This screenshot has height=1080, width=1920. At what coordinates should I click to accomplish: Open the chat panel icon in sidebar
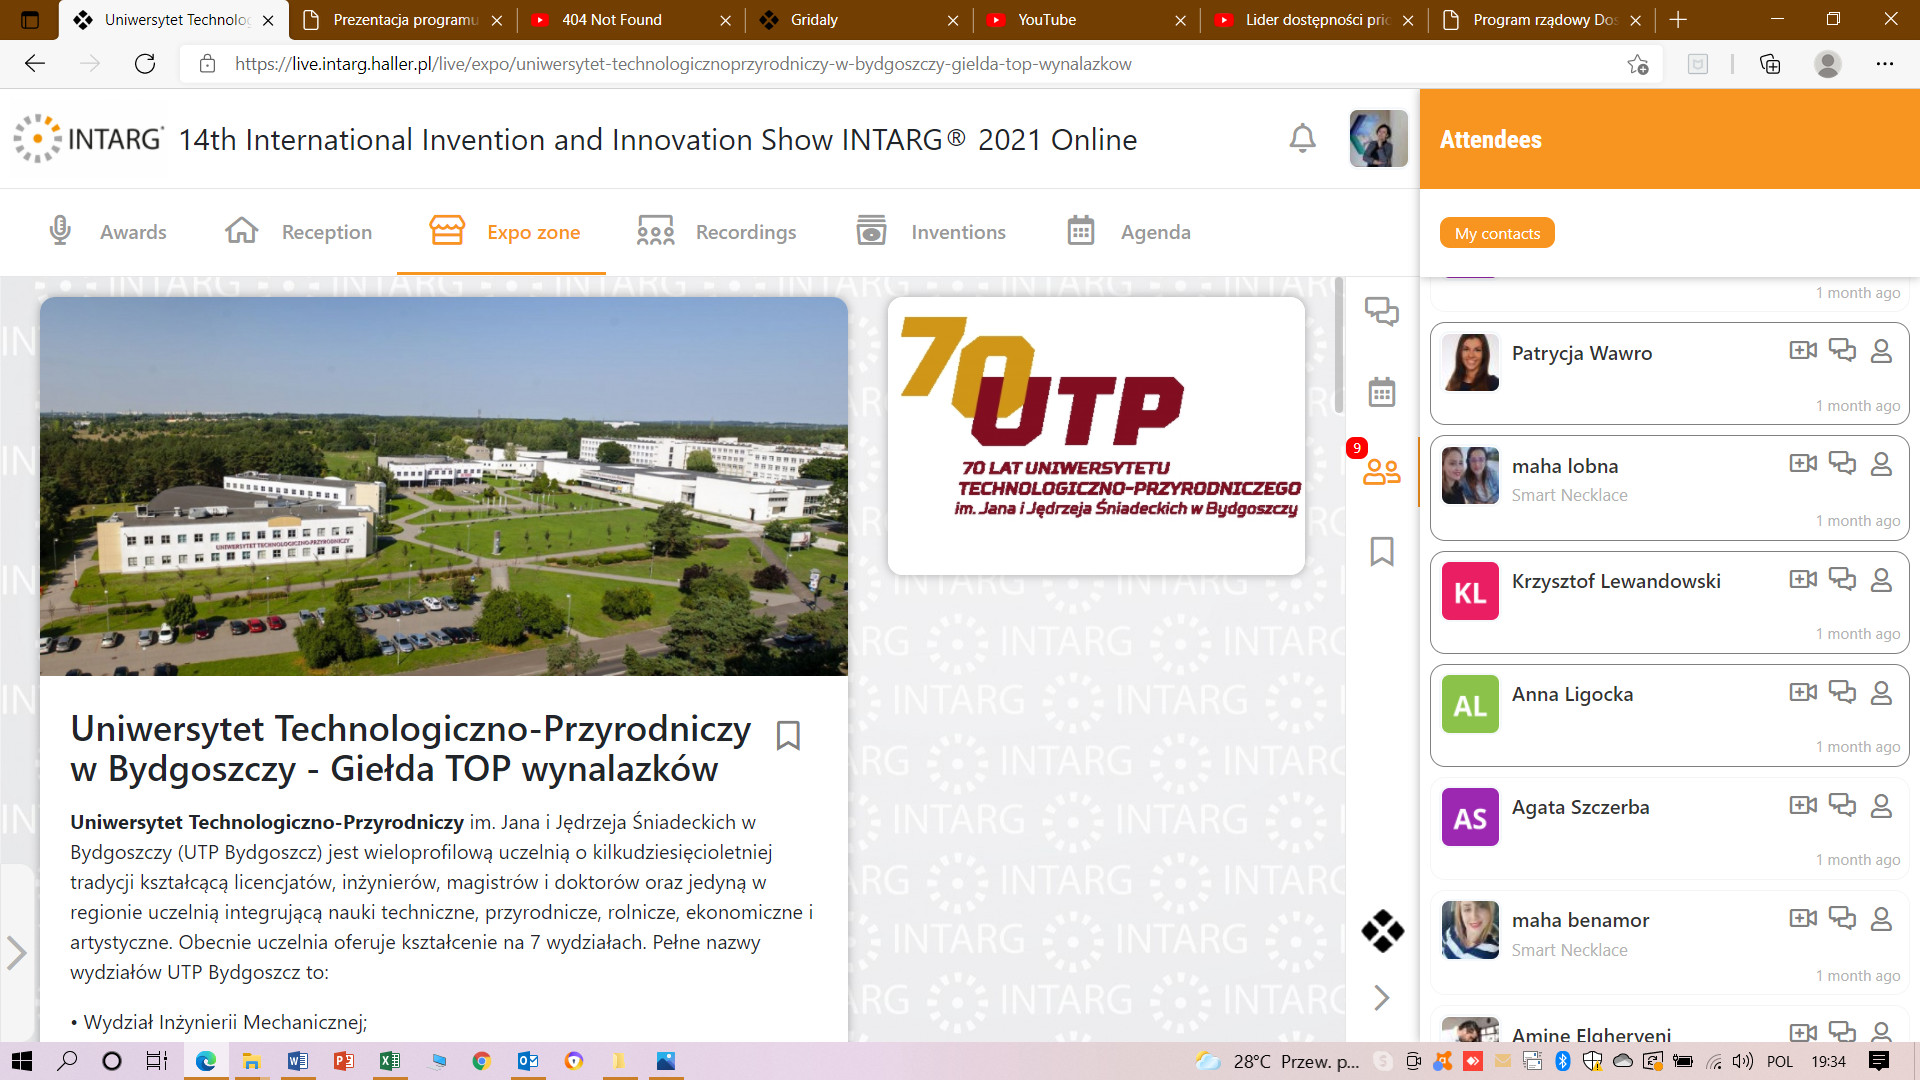1382,312
